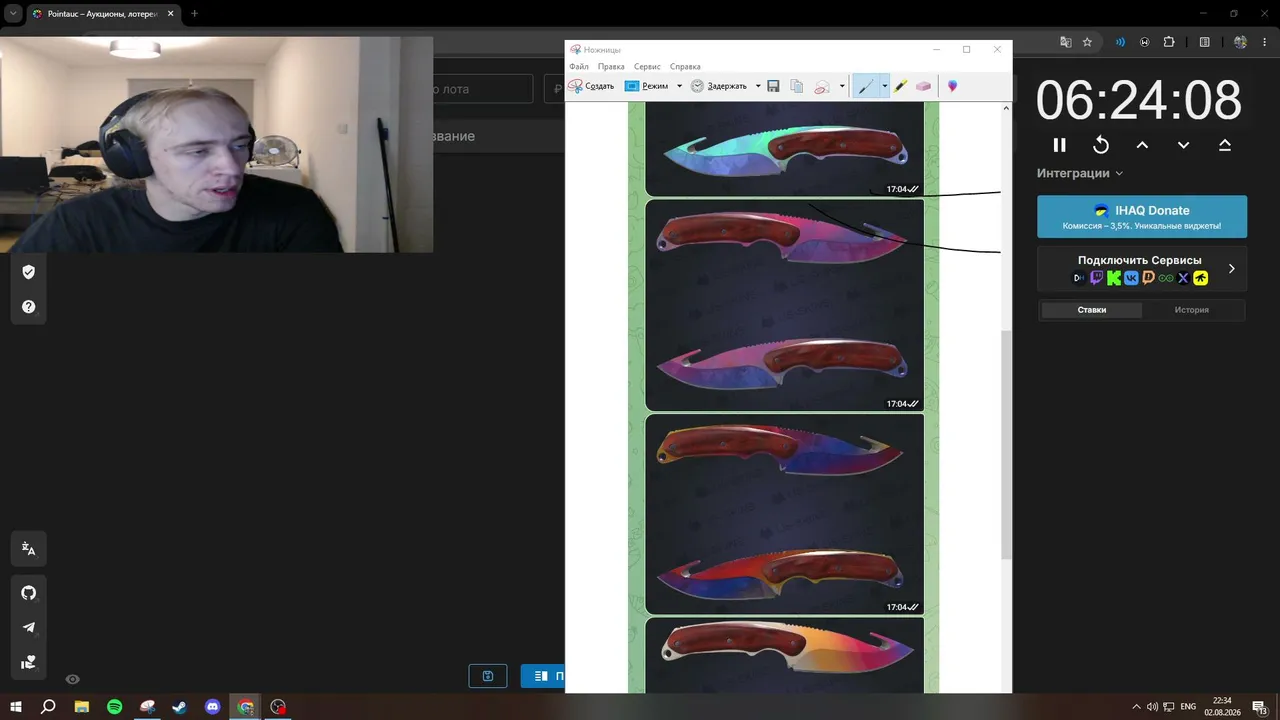Open the pen color dropdown arrow
Image resolution: width=1280 pixels, height=720 pixels.
[x=884, y=86]
